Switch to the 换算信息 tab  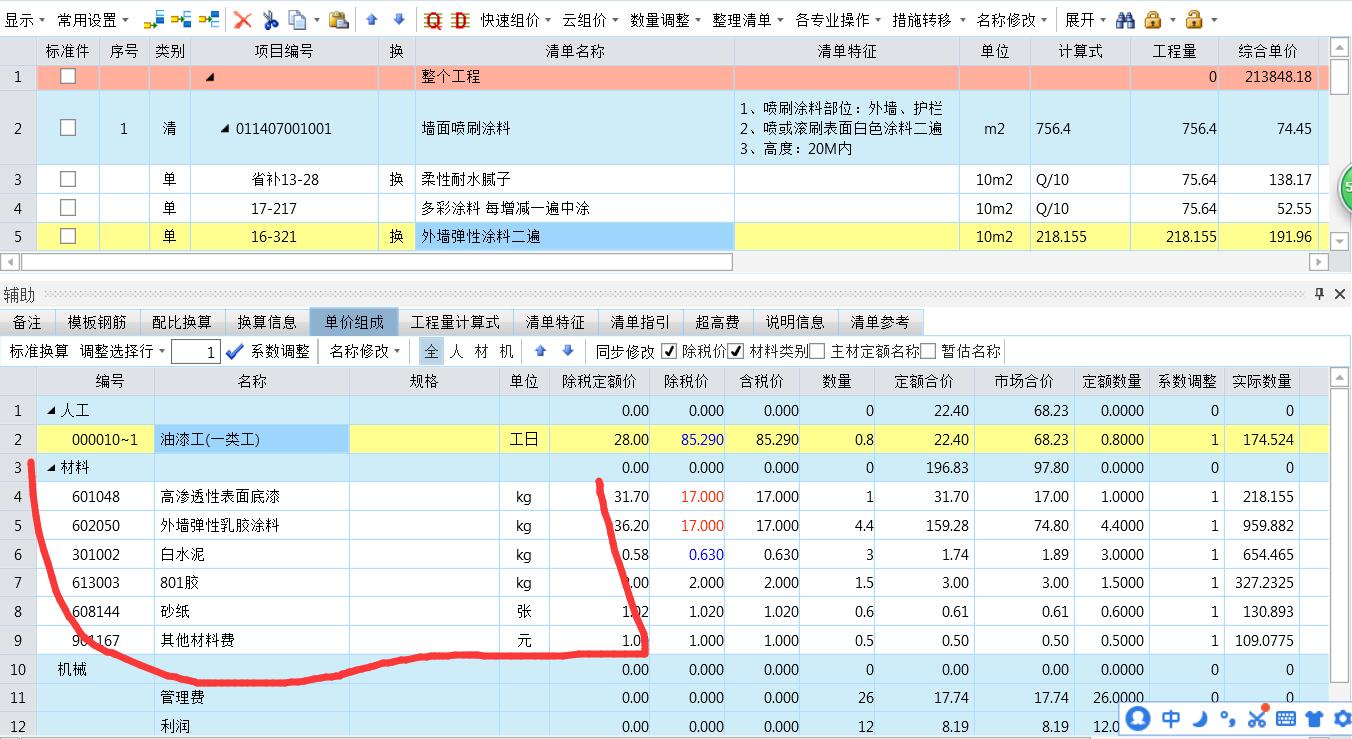[267, 322]
